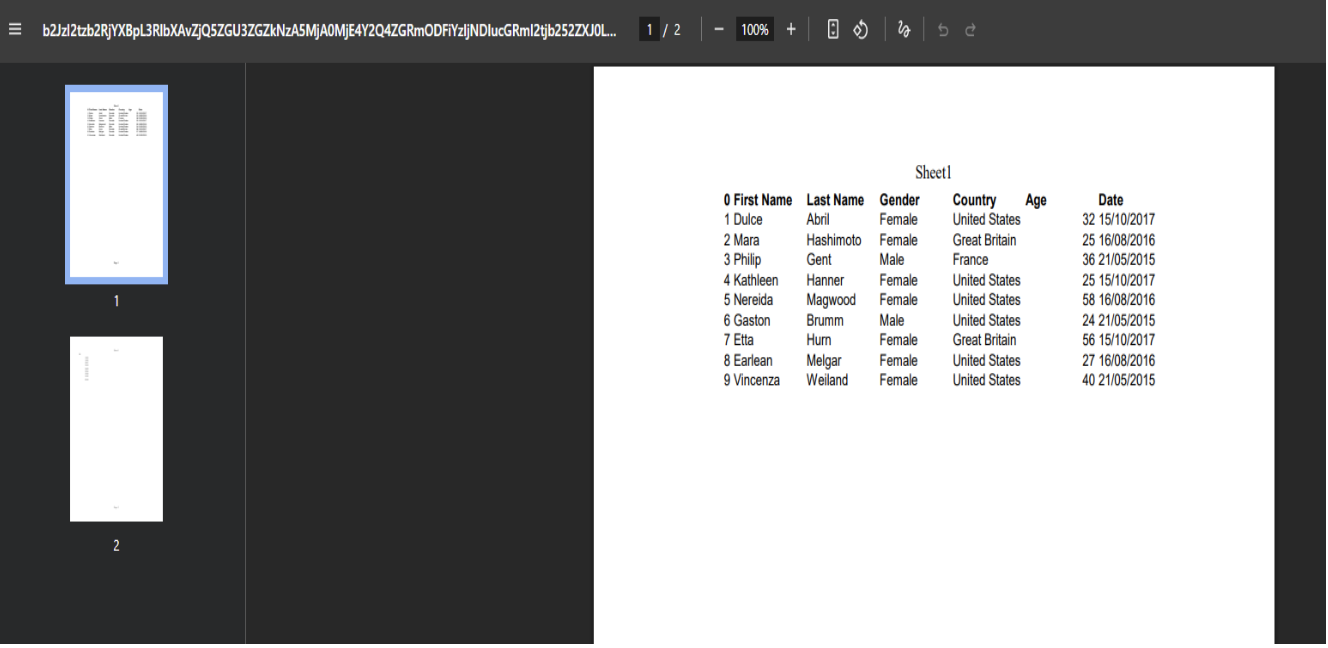Click the undo arrow icon
The image size is (1328, 648).
[x=943, y=30]
